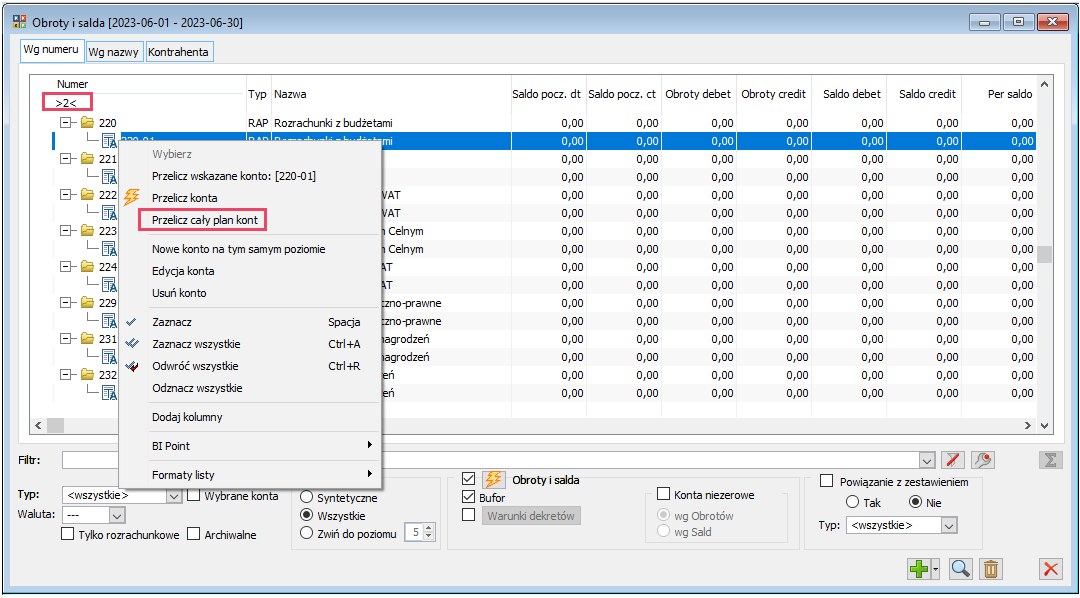The width and height of the screenshot is (1080, 598).
Task: Open the Formaty listy submenu
Action: [251, 475]
